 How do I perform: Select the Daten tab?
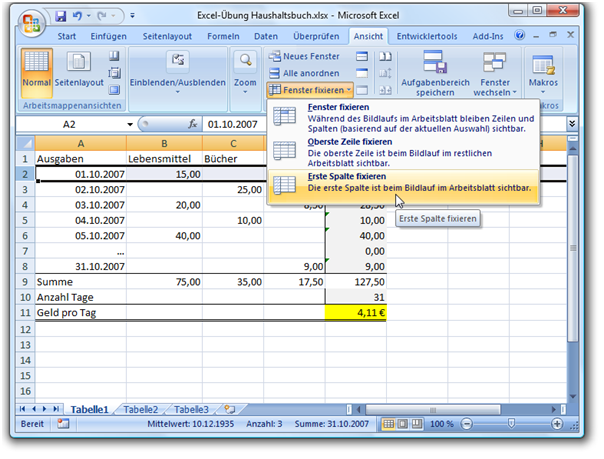pos(266,36)
